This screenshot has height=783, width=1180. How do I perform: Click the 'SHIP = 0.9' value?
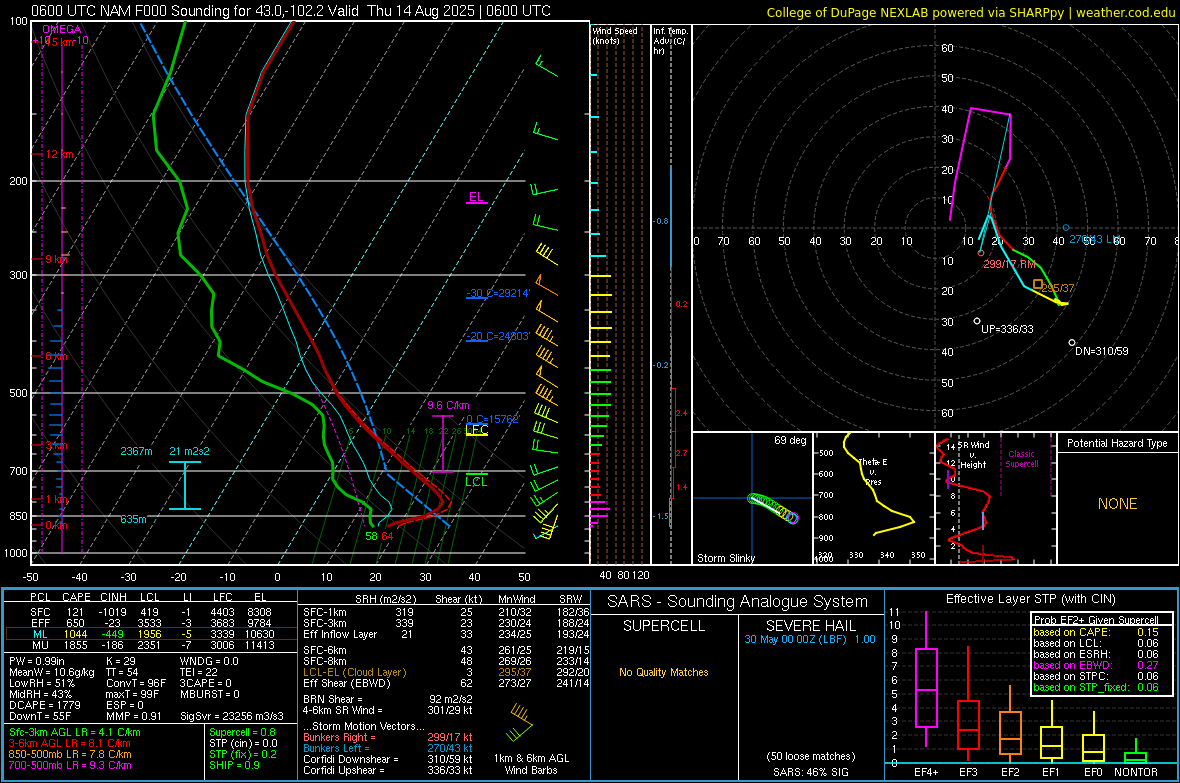pos(234,765)
